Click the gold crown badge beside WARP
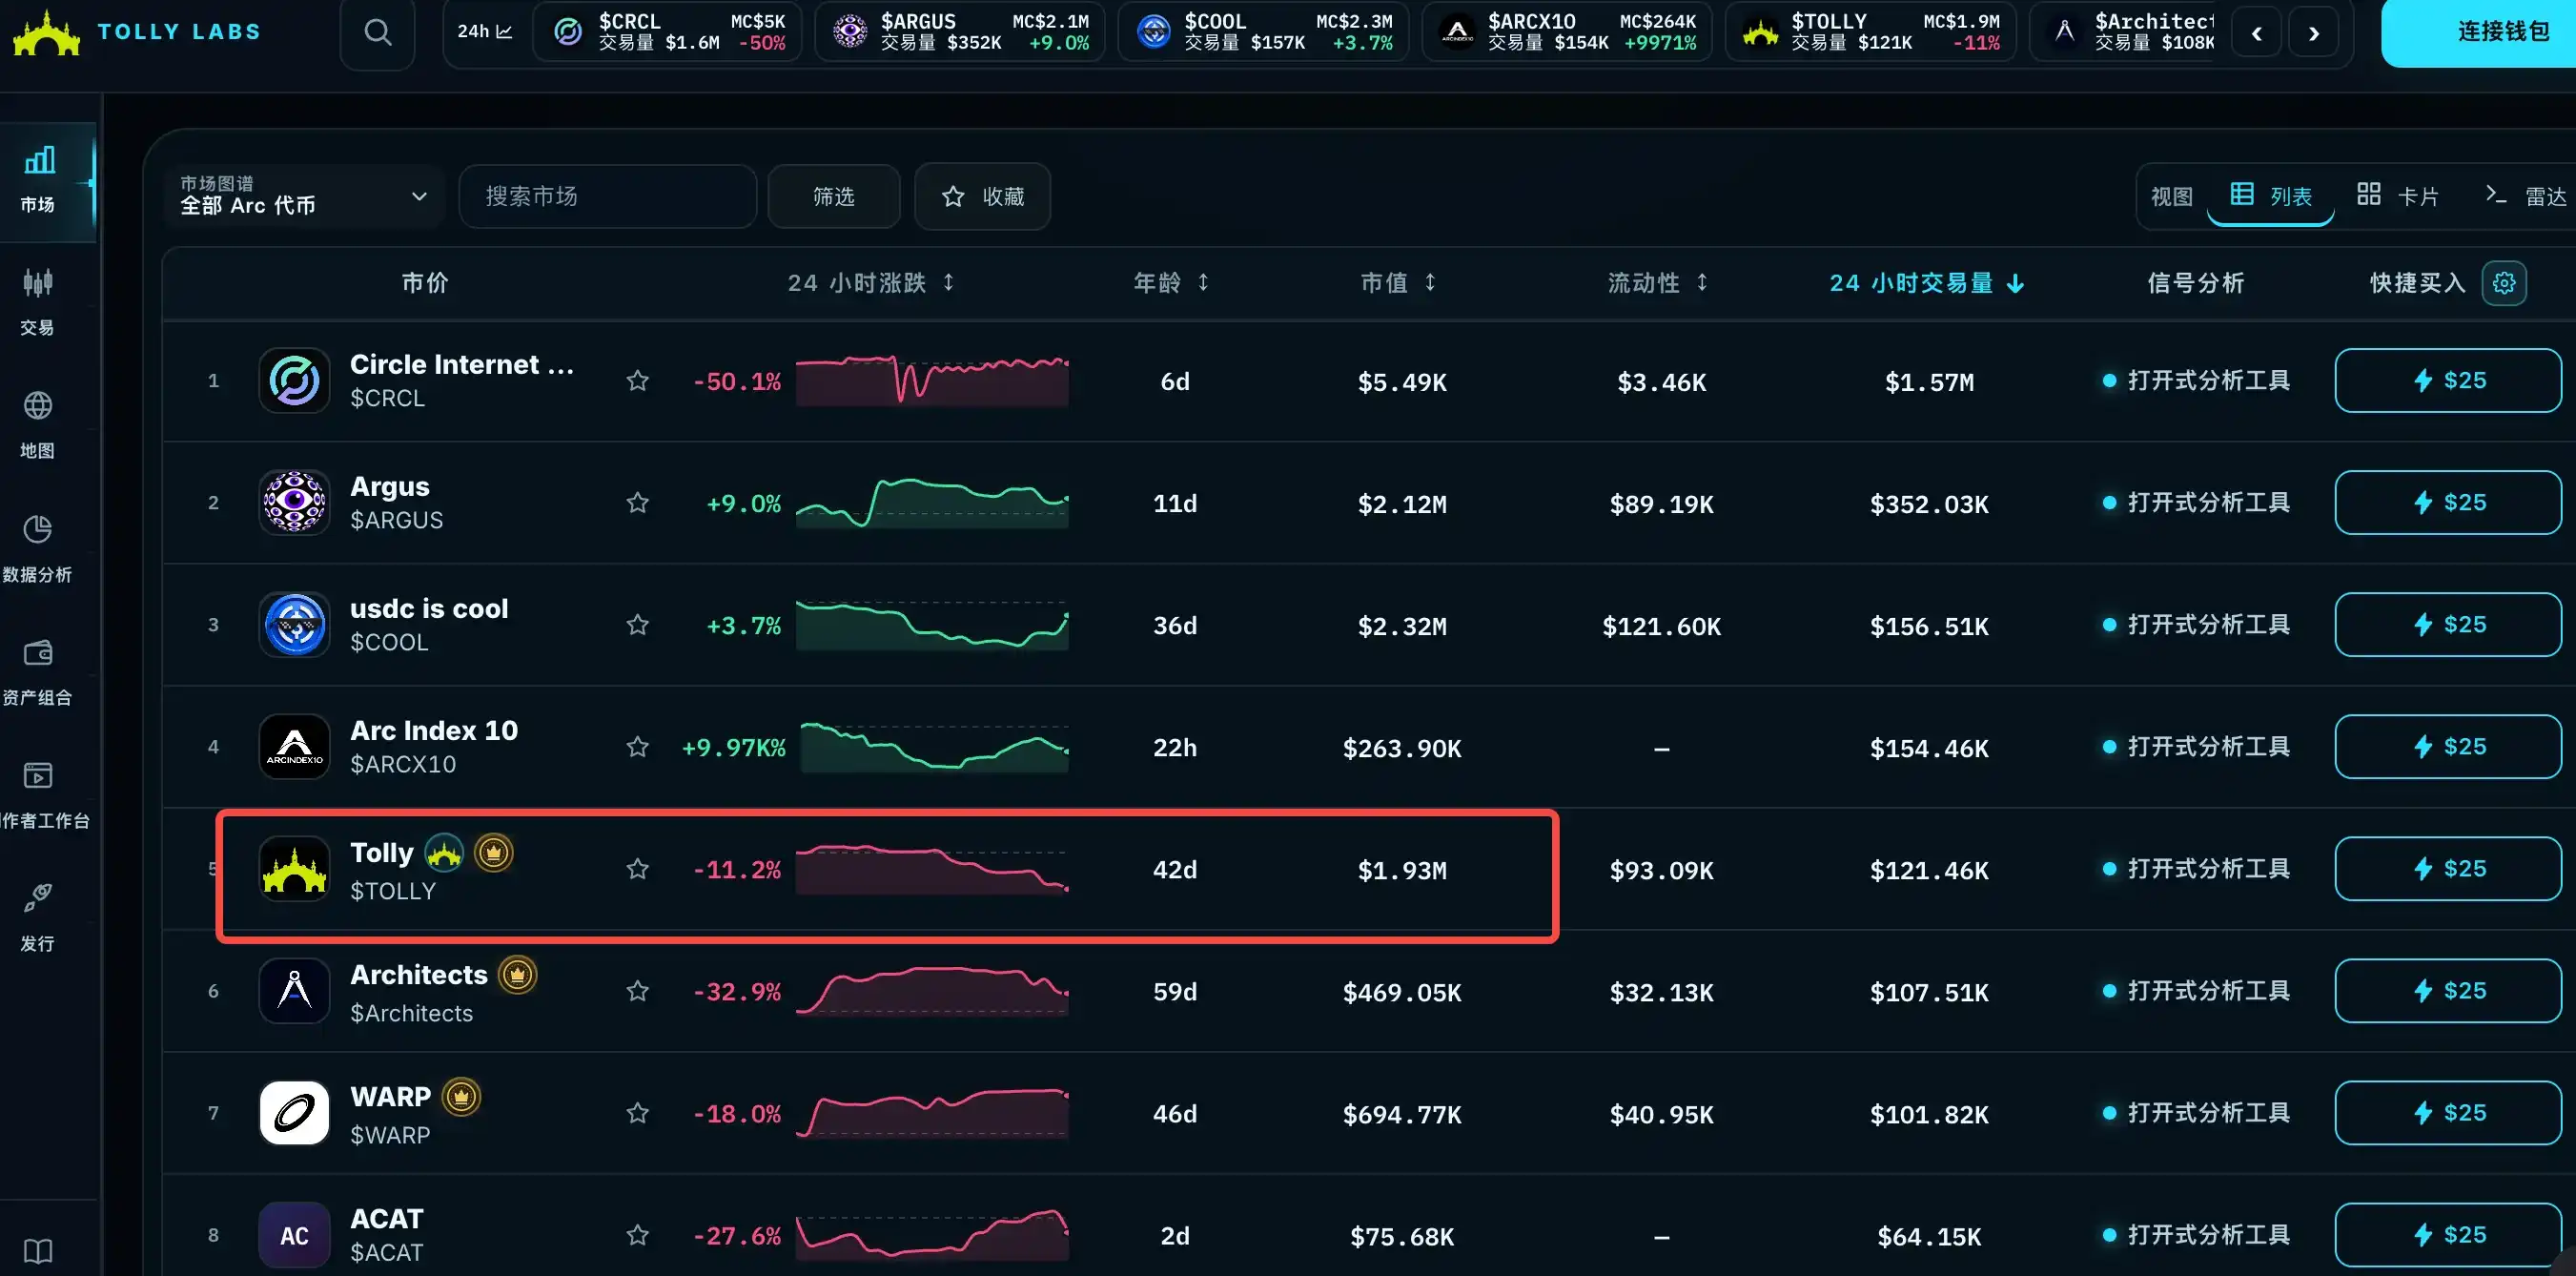The height and width of the screenshot is (1276, 2576). coord(461,1096)
